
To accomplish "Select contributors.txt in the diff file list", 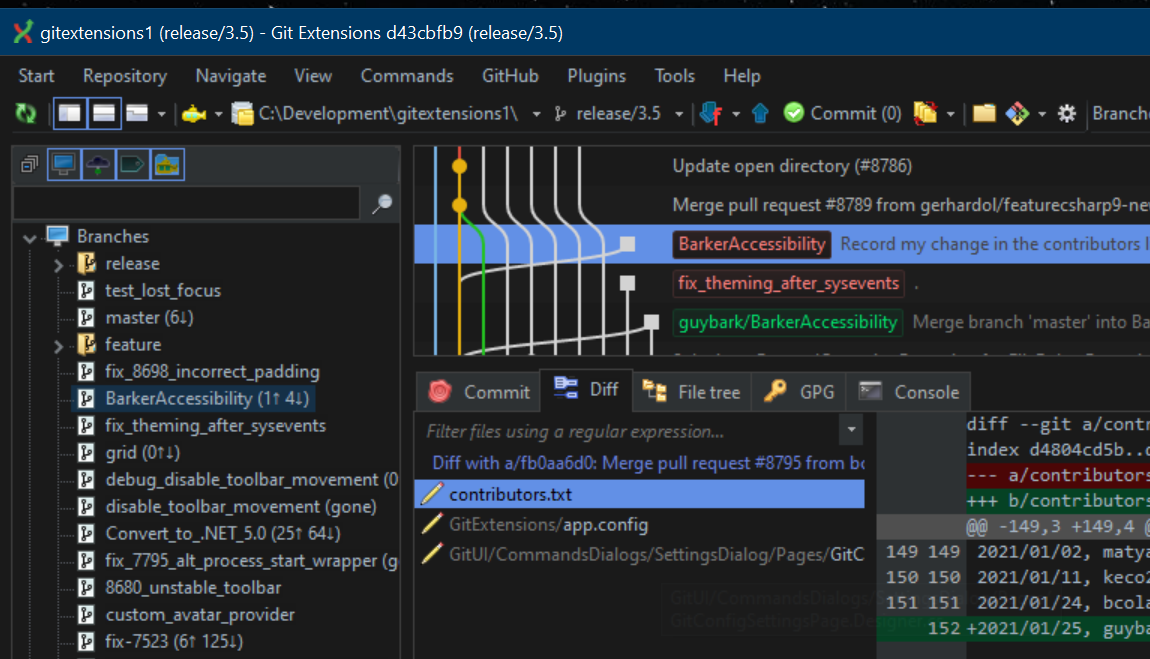I will [640, 495].
